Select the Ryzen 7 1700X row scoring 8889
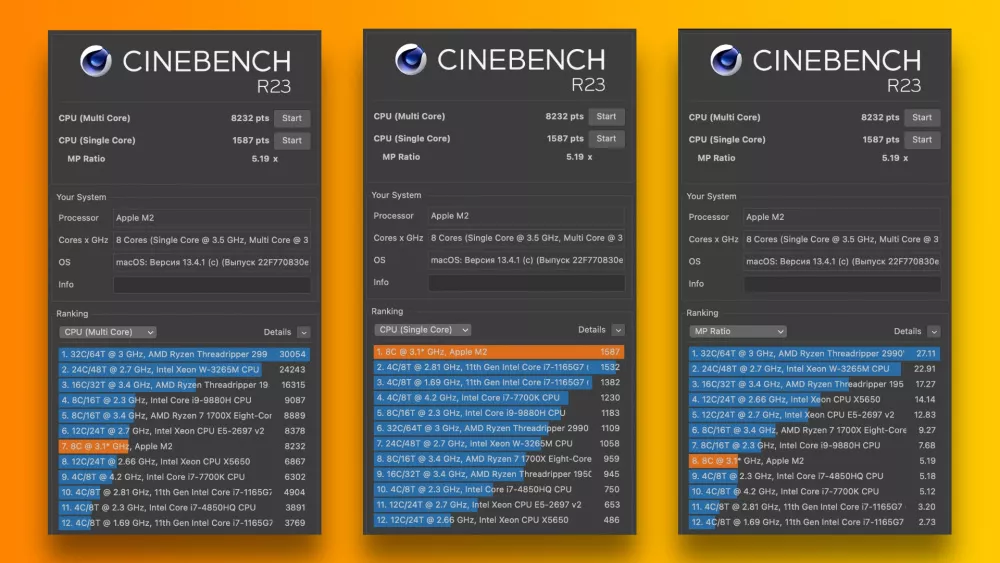 pyautogui.click(x=184, y=416)
